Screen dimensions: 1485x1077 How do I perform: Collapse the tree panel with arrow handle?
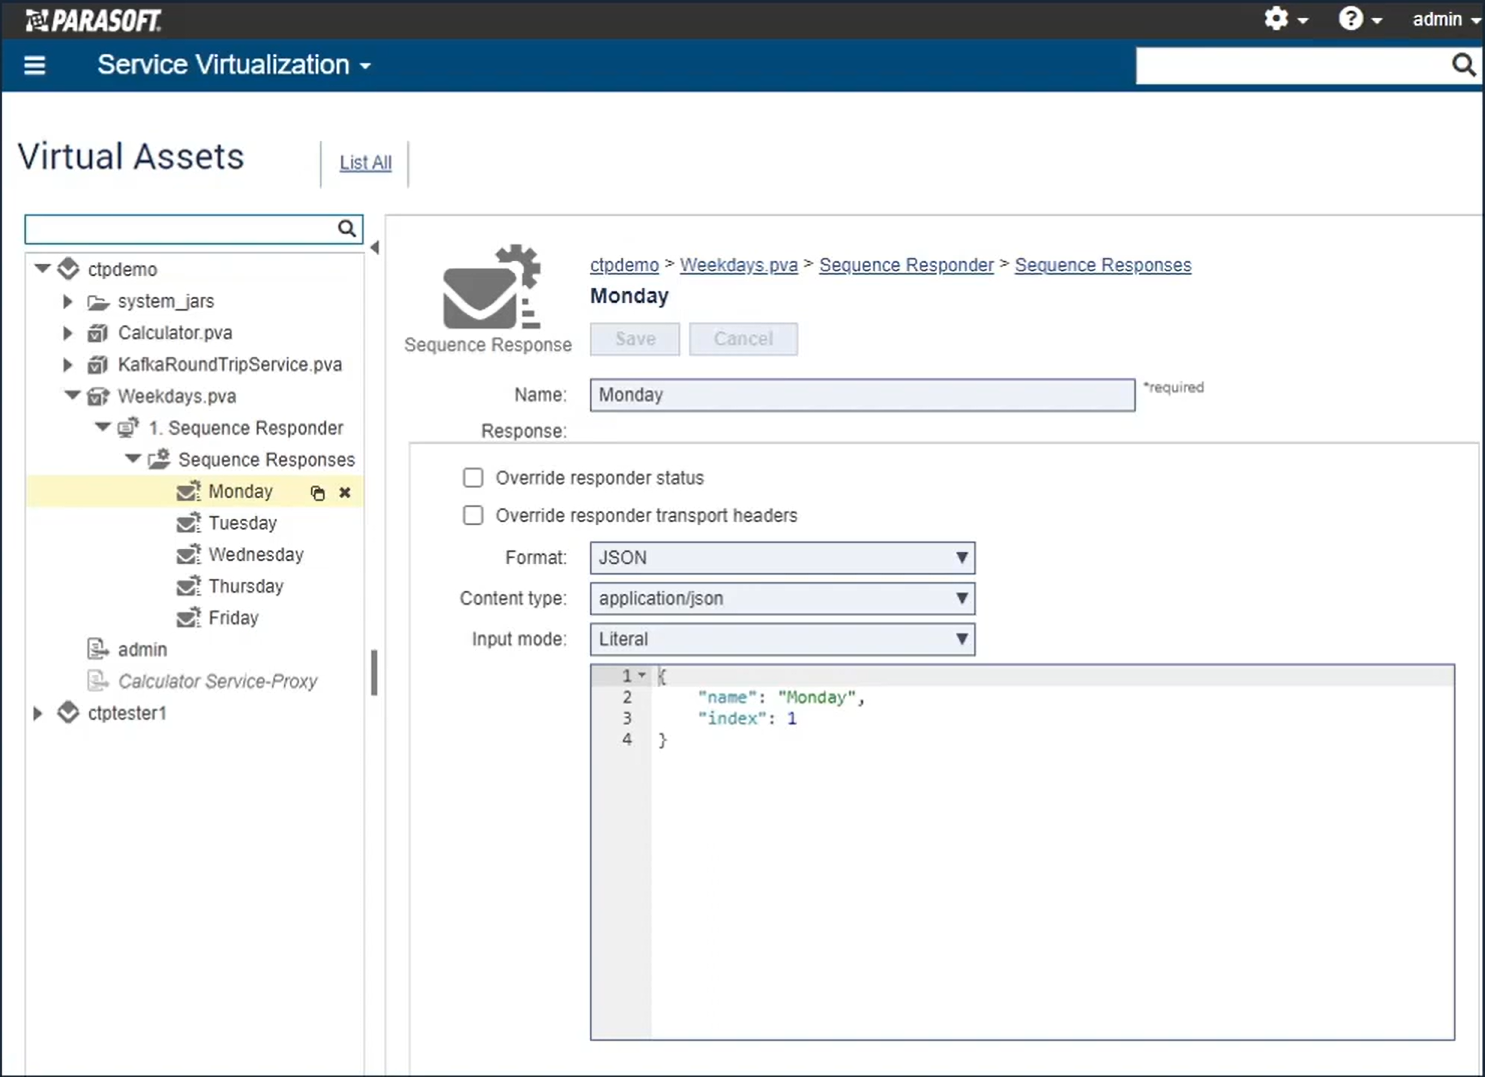(x=374, y=248)
